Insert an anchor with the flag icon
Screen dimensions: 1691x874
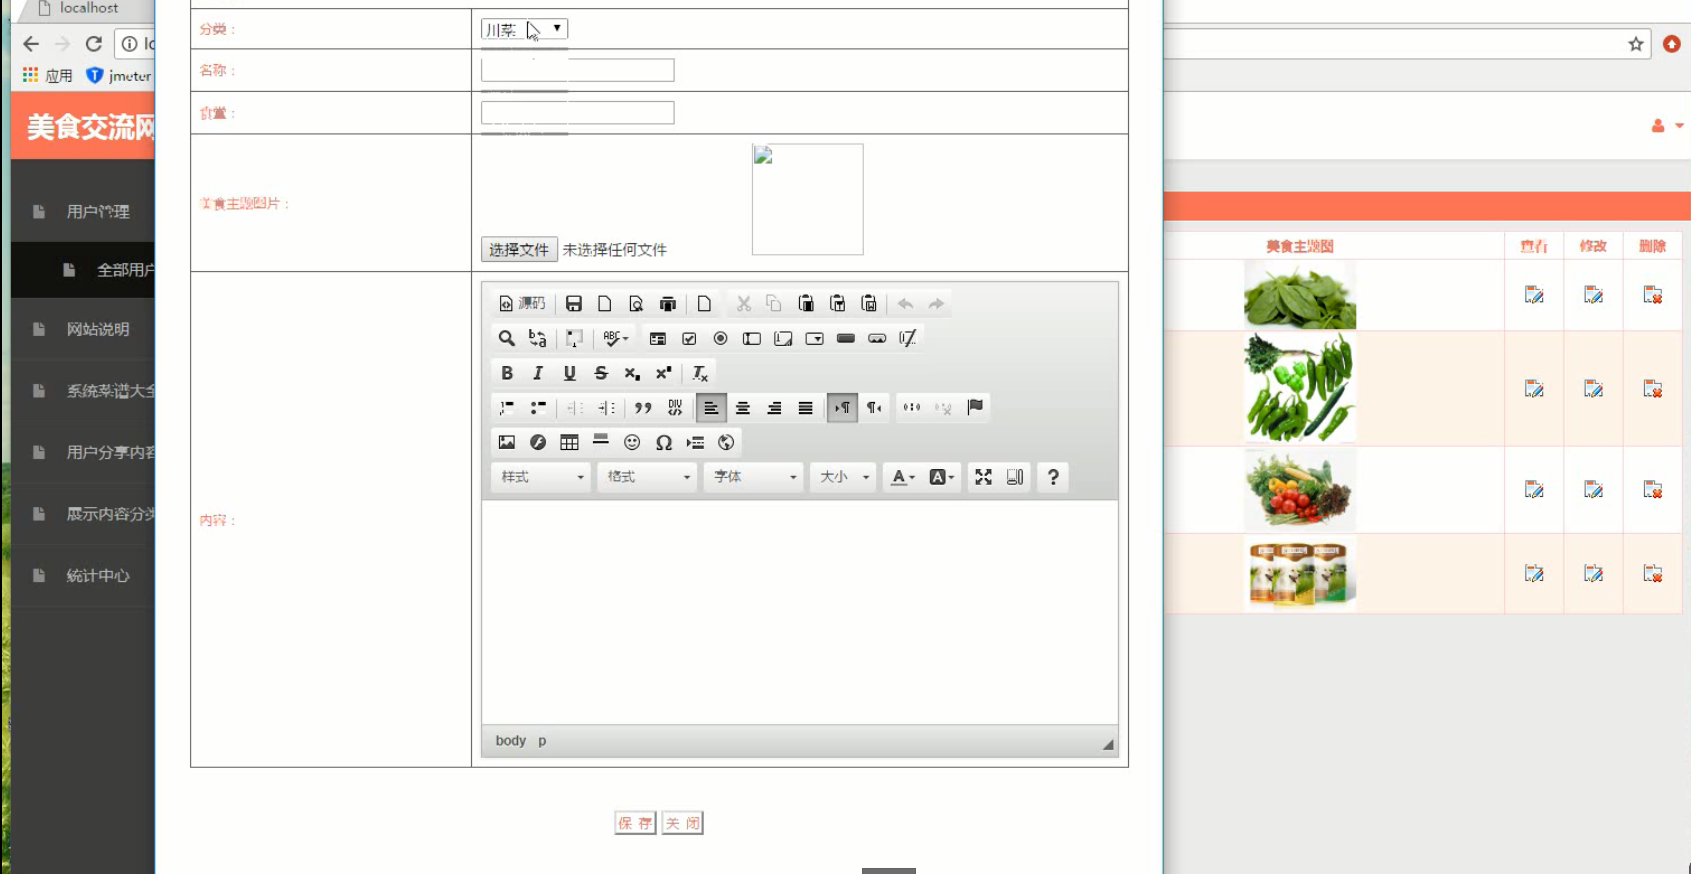click(975, 408)
